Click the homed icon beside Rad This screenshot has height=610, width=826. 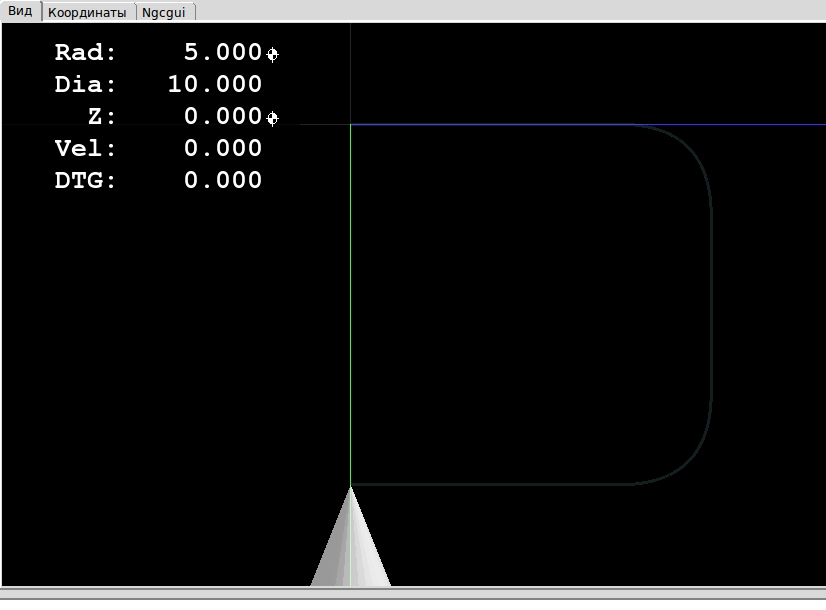coord(272,54)
